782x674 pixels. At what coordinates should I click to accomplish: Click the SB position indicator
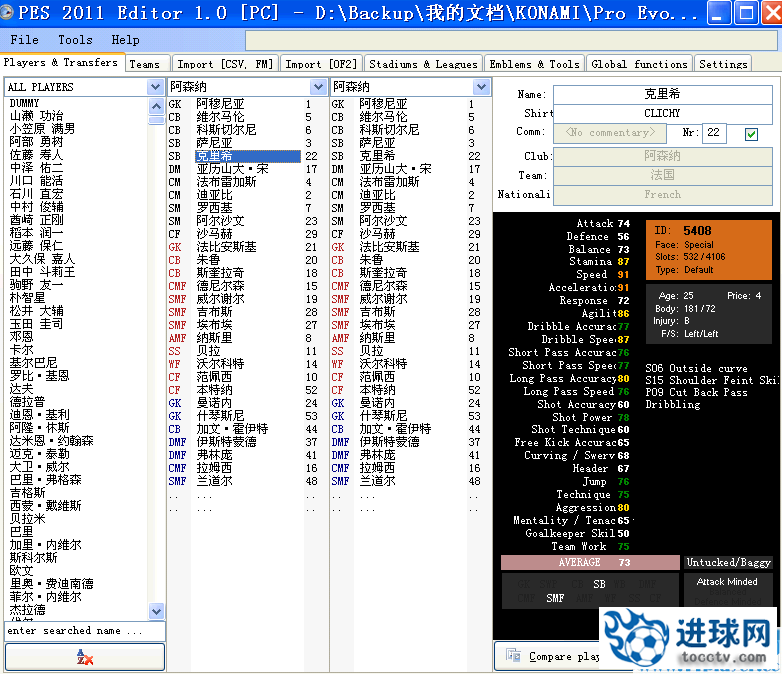[599, 584]
